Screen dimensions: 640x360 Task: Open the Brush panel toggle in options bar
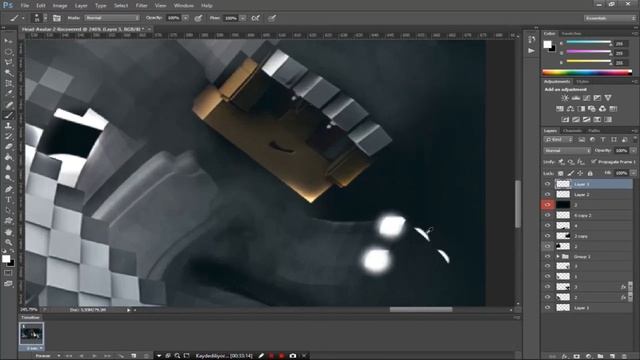click(x=56, y=18)
